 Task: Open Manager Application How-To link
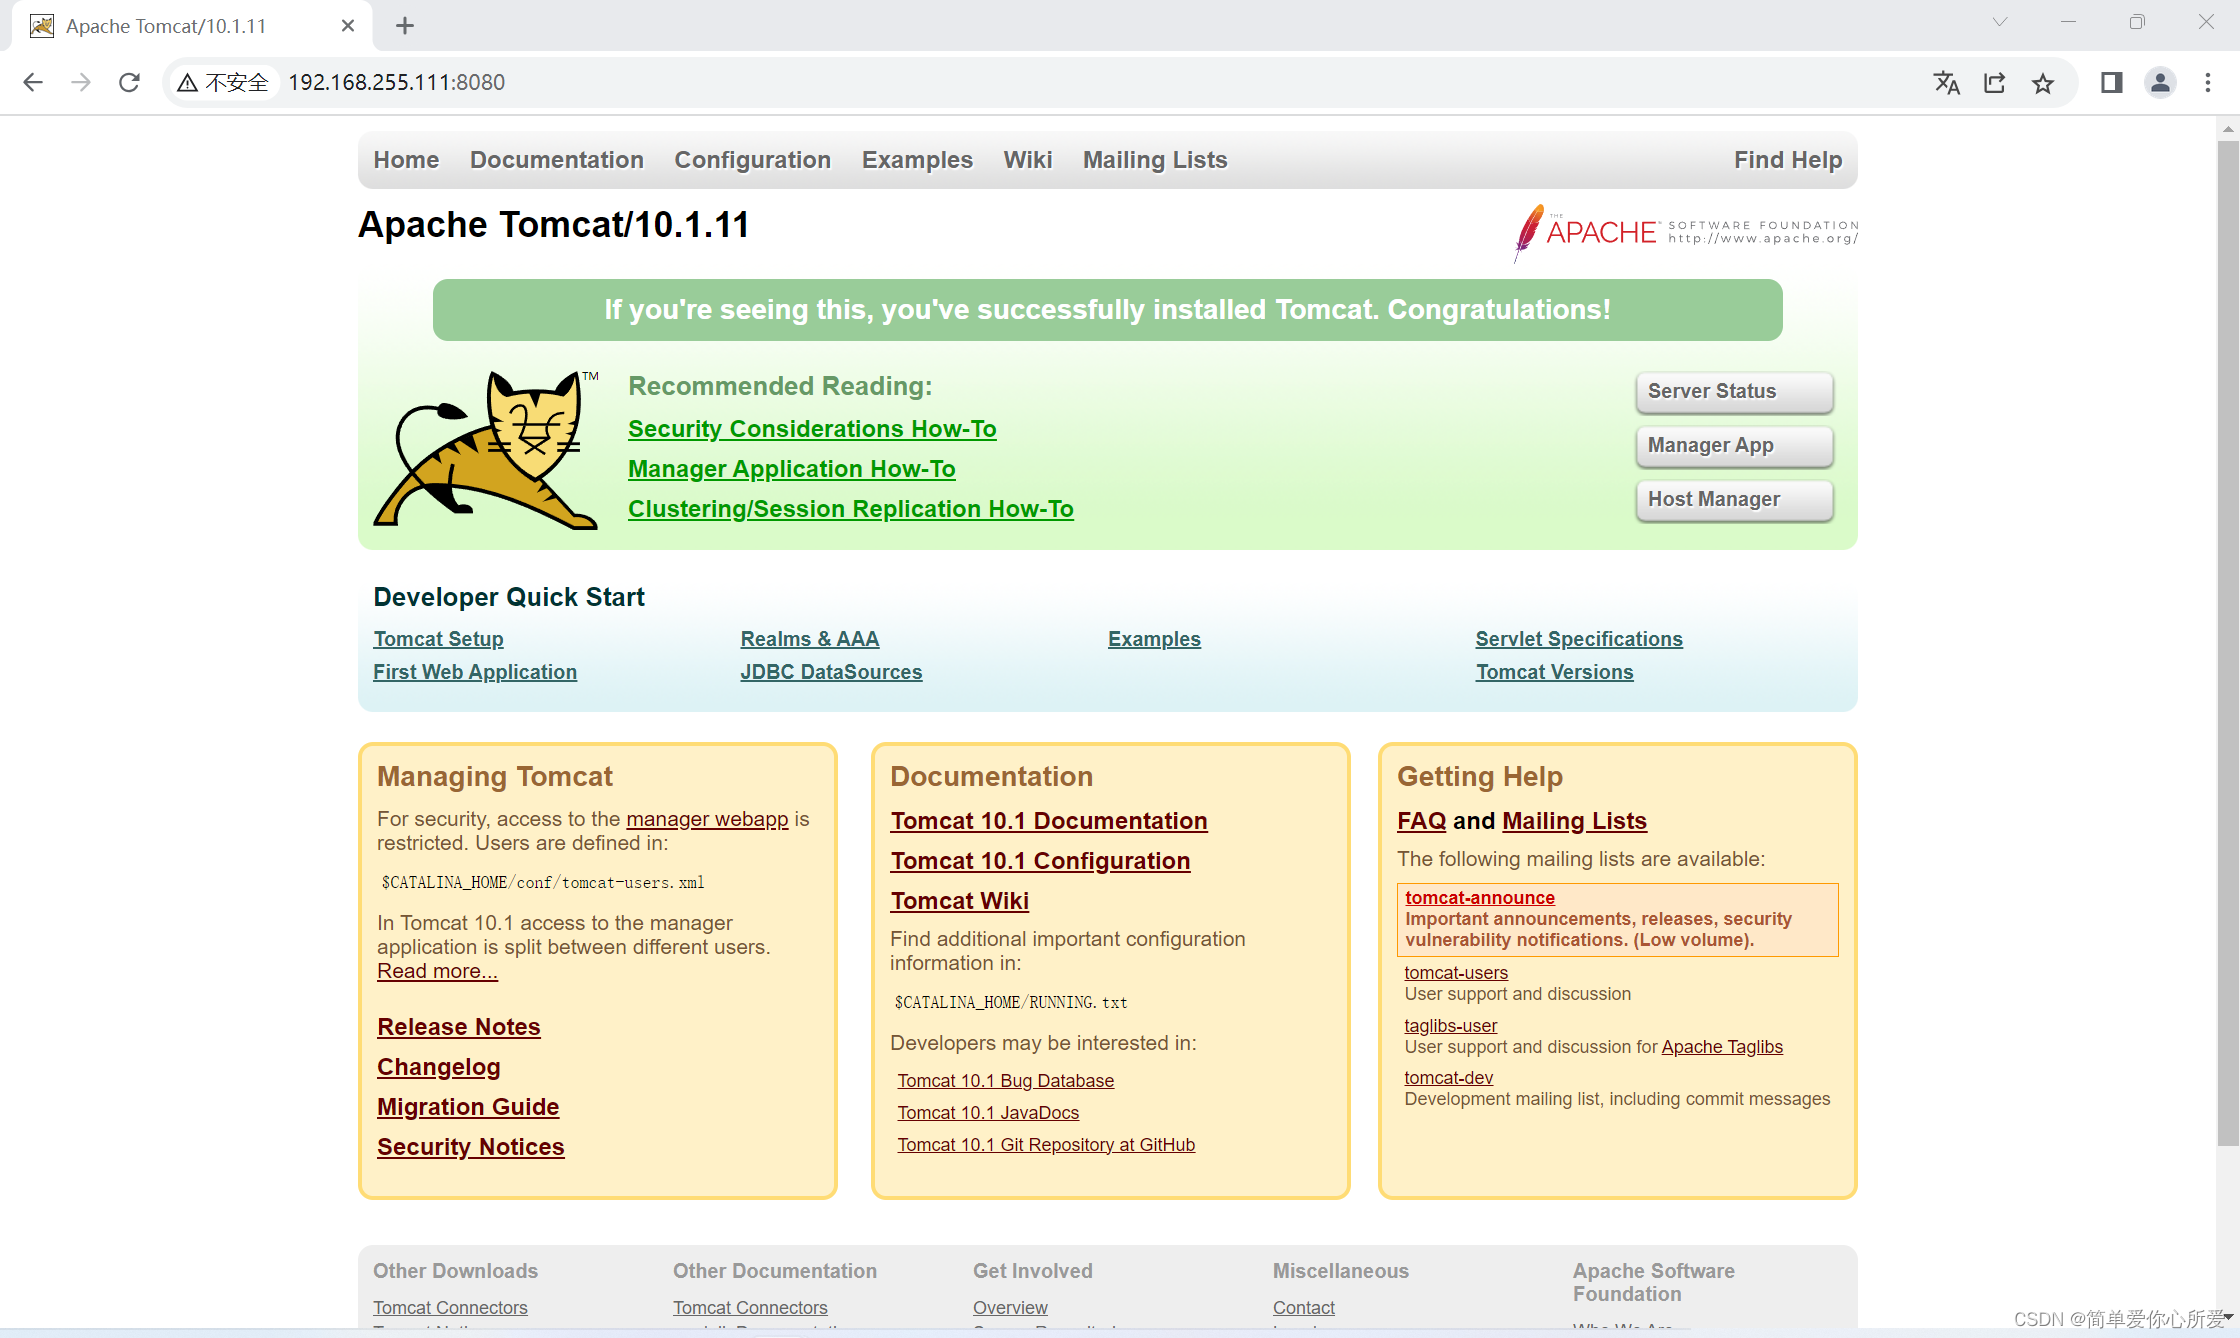(x=791, y=469)
